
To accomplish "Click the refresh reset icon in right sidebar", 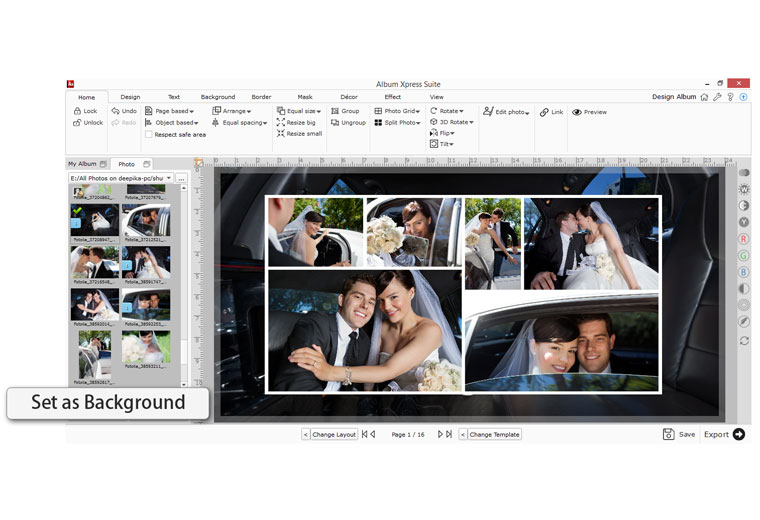I will (744, 341).
